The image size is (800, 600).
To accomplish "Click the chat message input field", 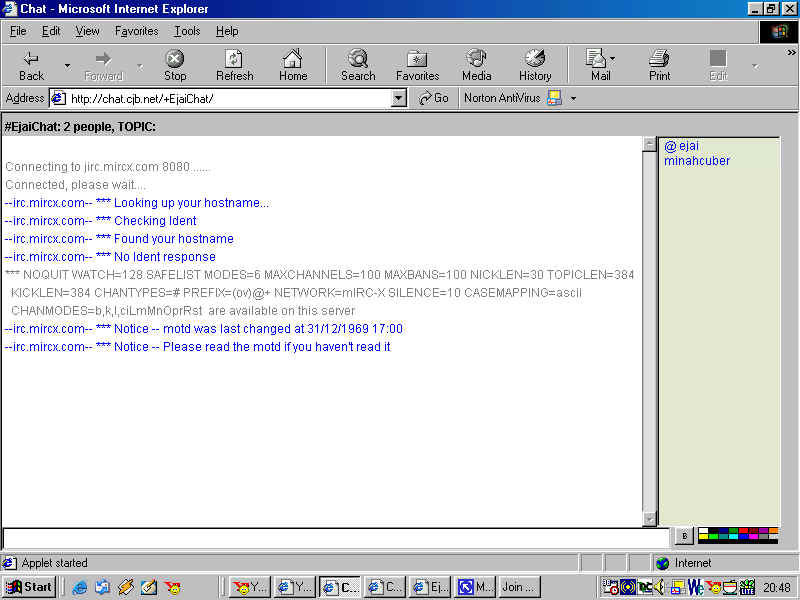I will tap(336, 539).
